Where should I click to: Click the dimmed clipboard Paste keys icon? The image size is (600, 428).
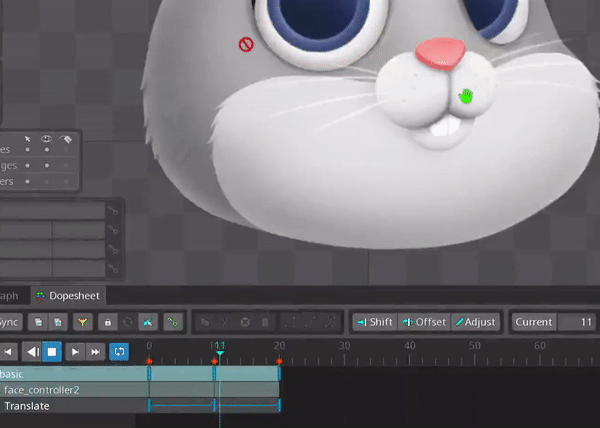click(265, 322)
